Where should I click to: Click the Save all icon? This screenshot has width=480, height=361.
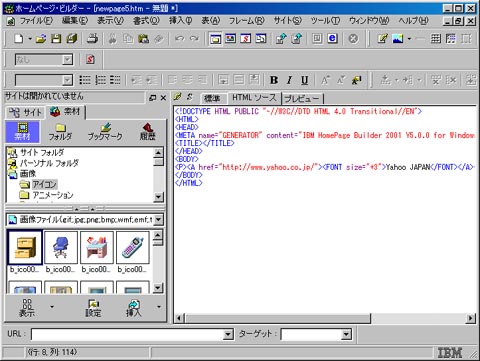point(72,39)
